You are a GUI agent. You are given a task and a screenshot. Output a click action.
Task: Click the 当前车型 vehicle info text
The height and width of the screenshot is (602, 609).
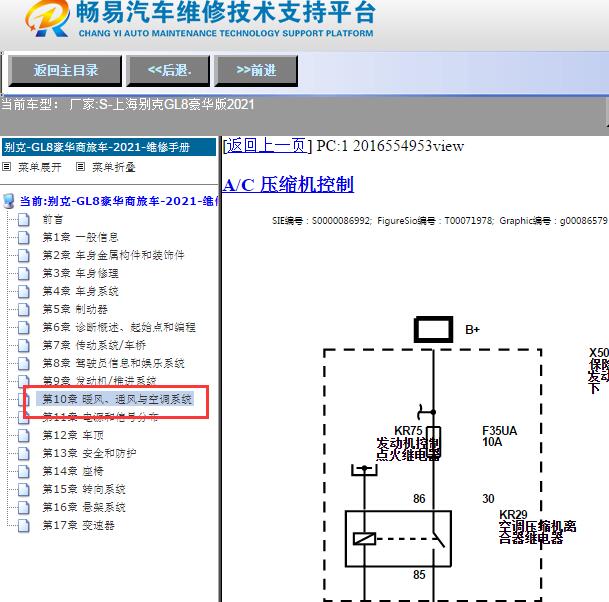(128, 104)
